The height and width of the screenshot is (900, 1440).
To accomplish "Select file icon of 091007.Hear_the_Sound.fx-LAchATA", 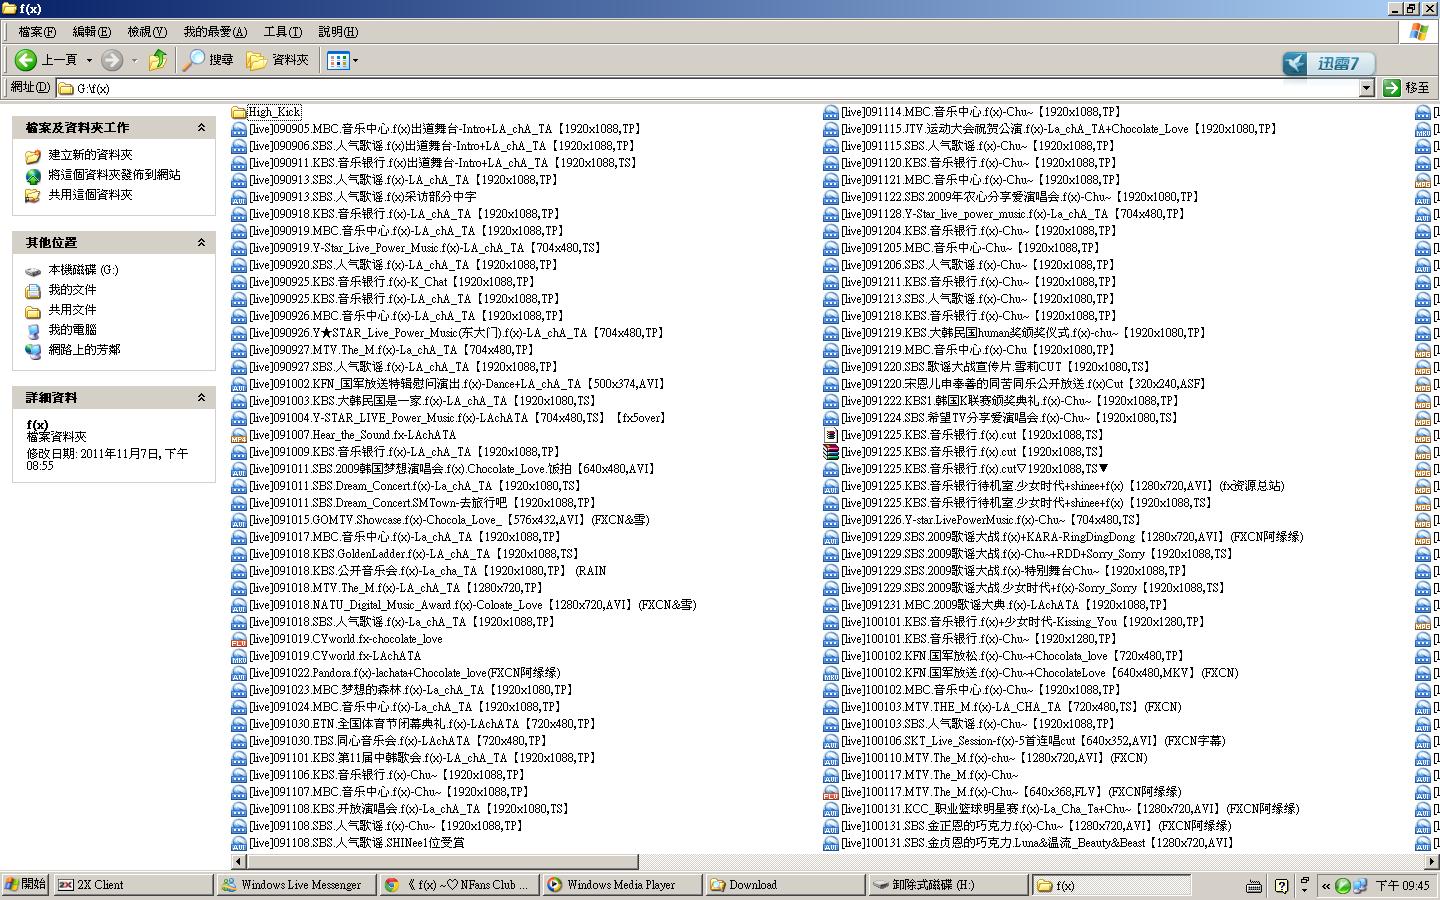I will [239, 435].
